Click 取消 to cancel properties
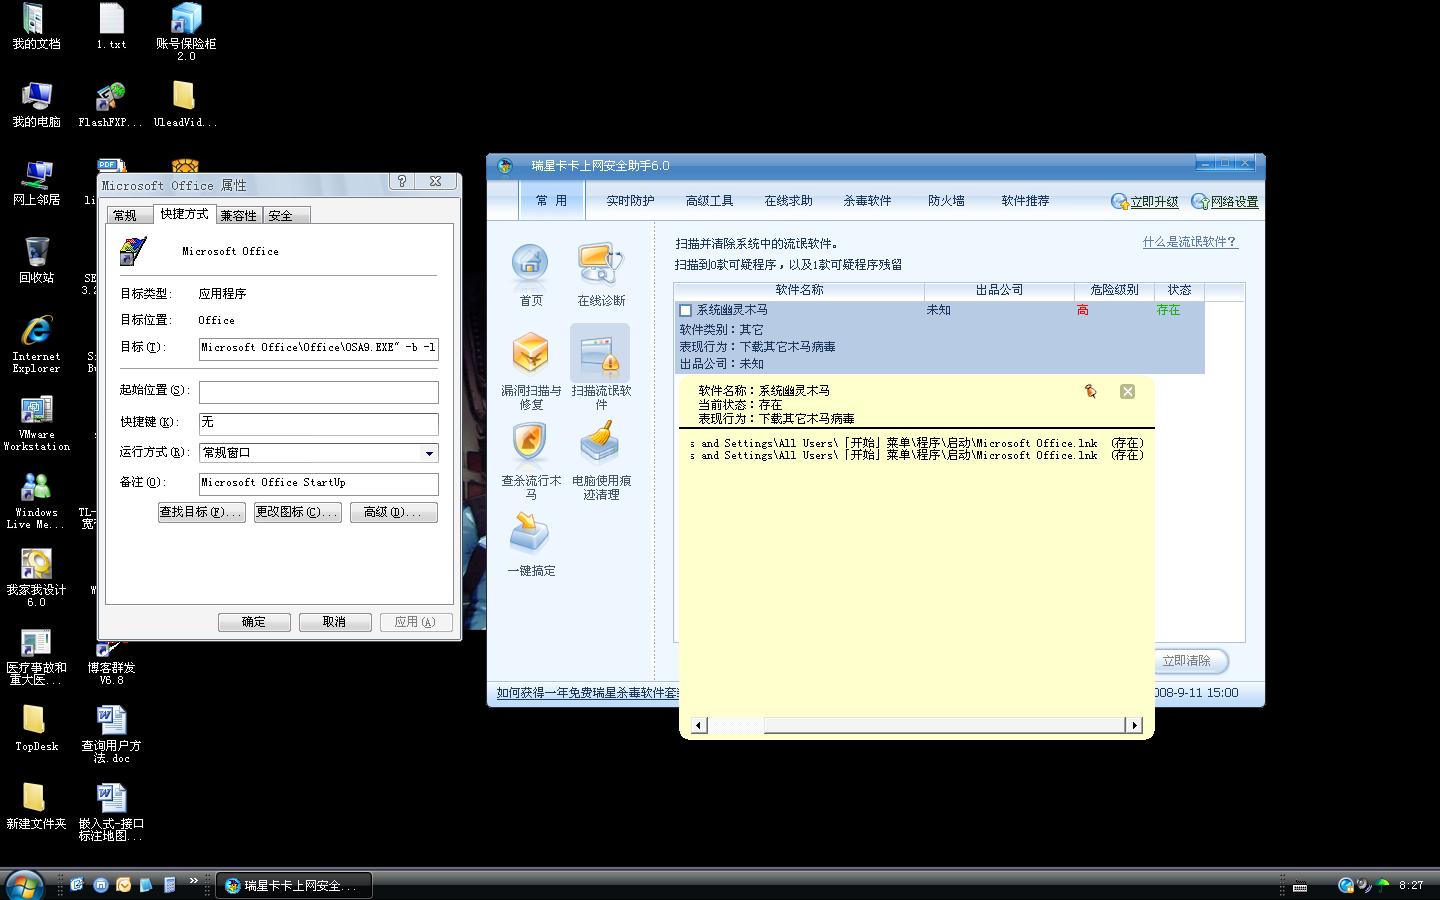This screenshot has height=900, width=1440. (335, 622)
